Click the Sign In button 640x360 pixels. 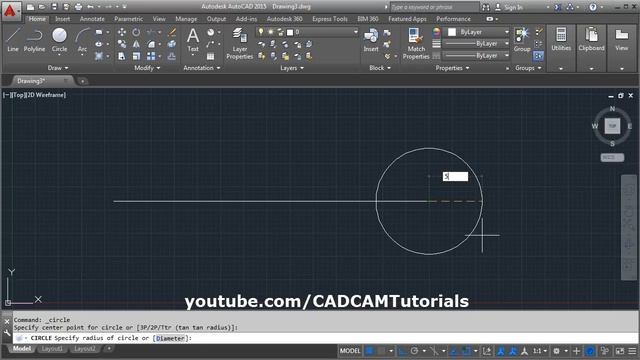509,7
